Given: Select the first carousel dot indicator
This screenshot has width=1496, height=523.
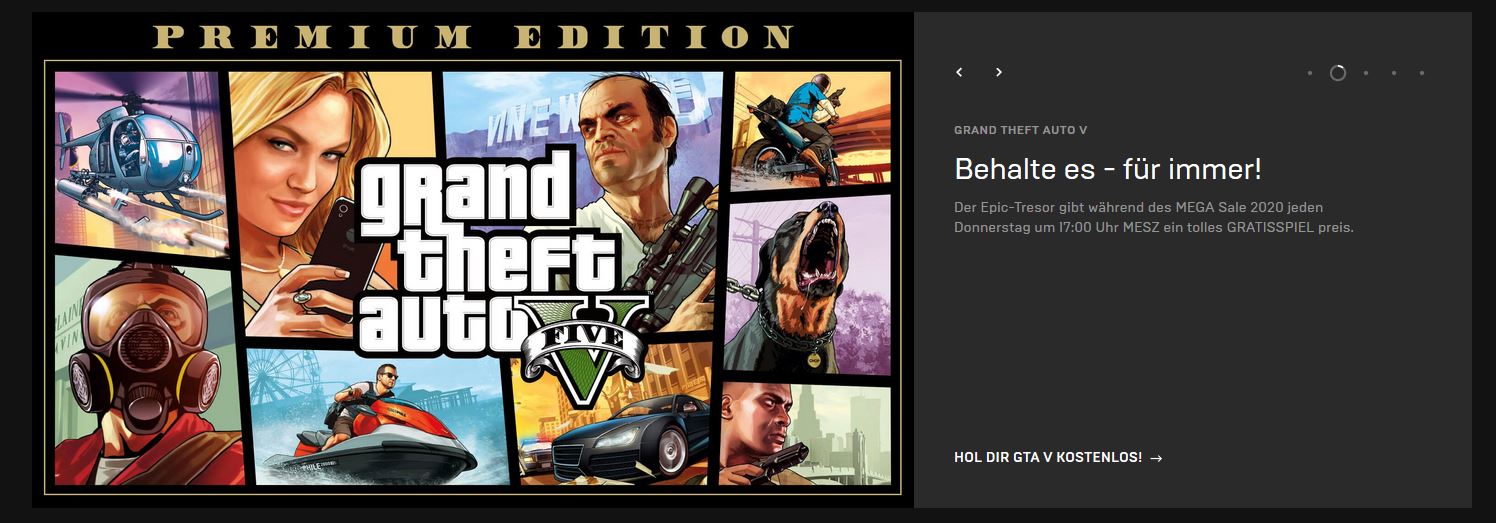Looking at the screenshot, I should point(1310,73).
